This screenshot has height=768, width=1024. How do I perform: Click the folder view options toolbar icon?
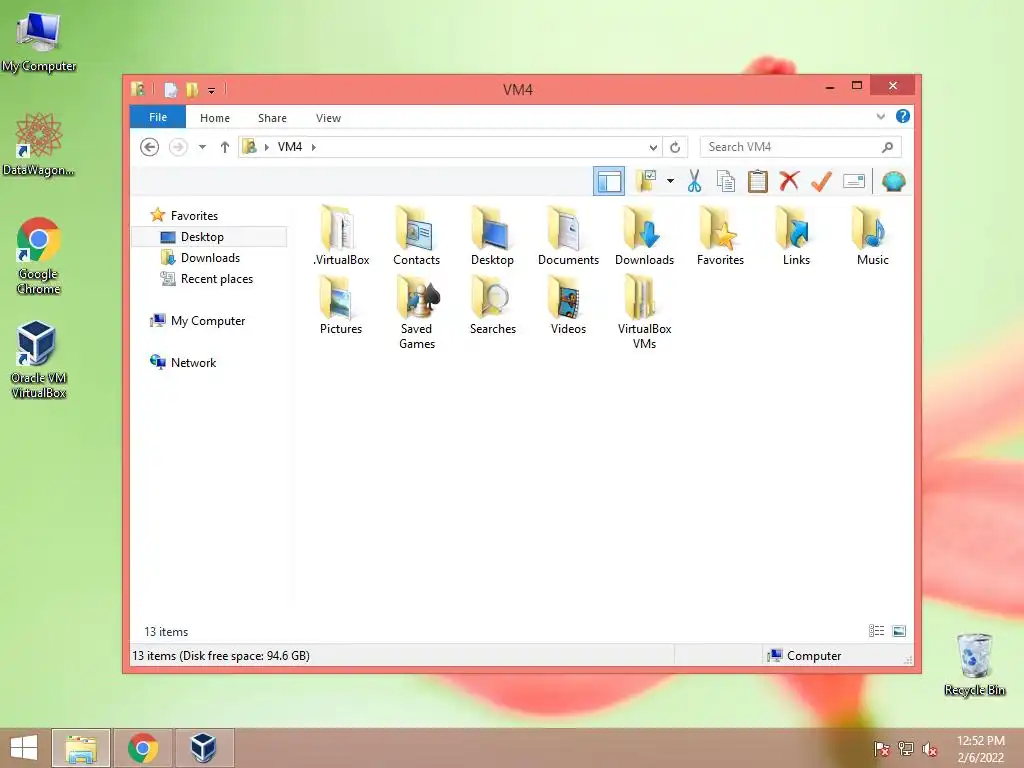647,181
